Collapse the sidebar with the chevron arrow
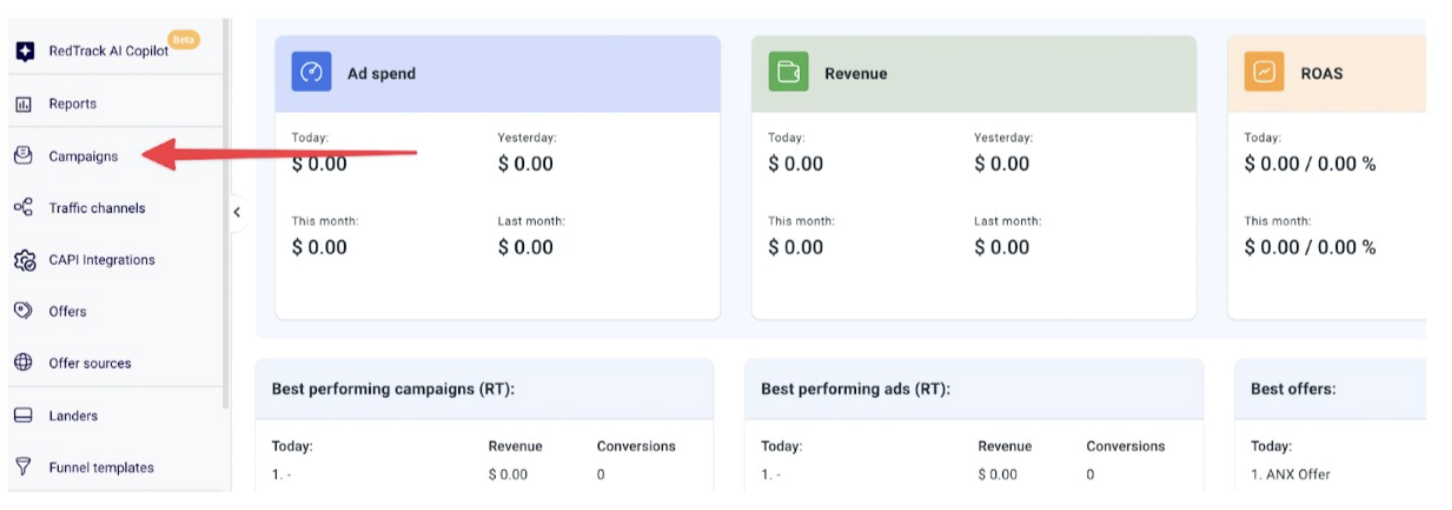This screenshot has height=510, width=1452. click(x=237, y=212)
